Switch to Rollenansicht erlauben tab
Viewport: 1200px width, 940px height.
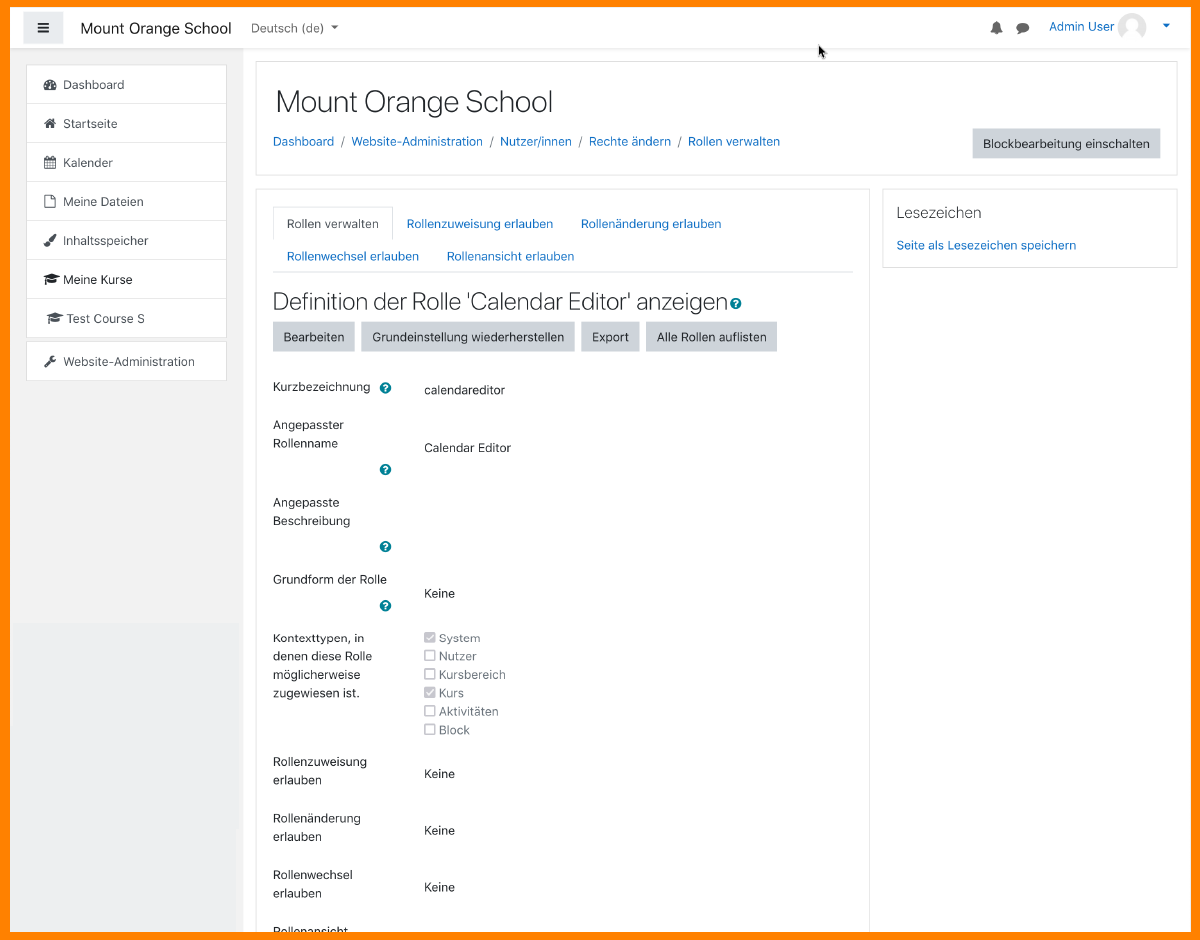510,256
